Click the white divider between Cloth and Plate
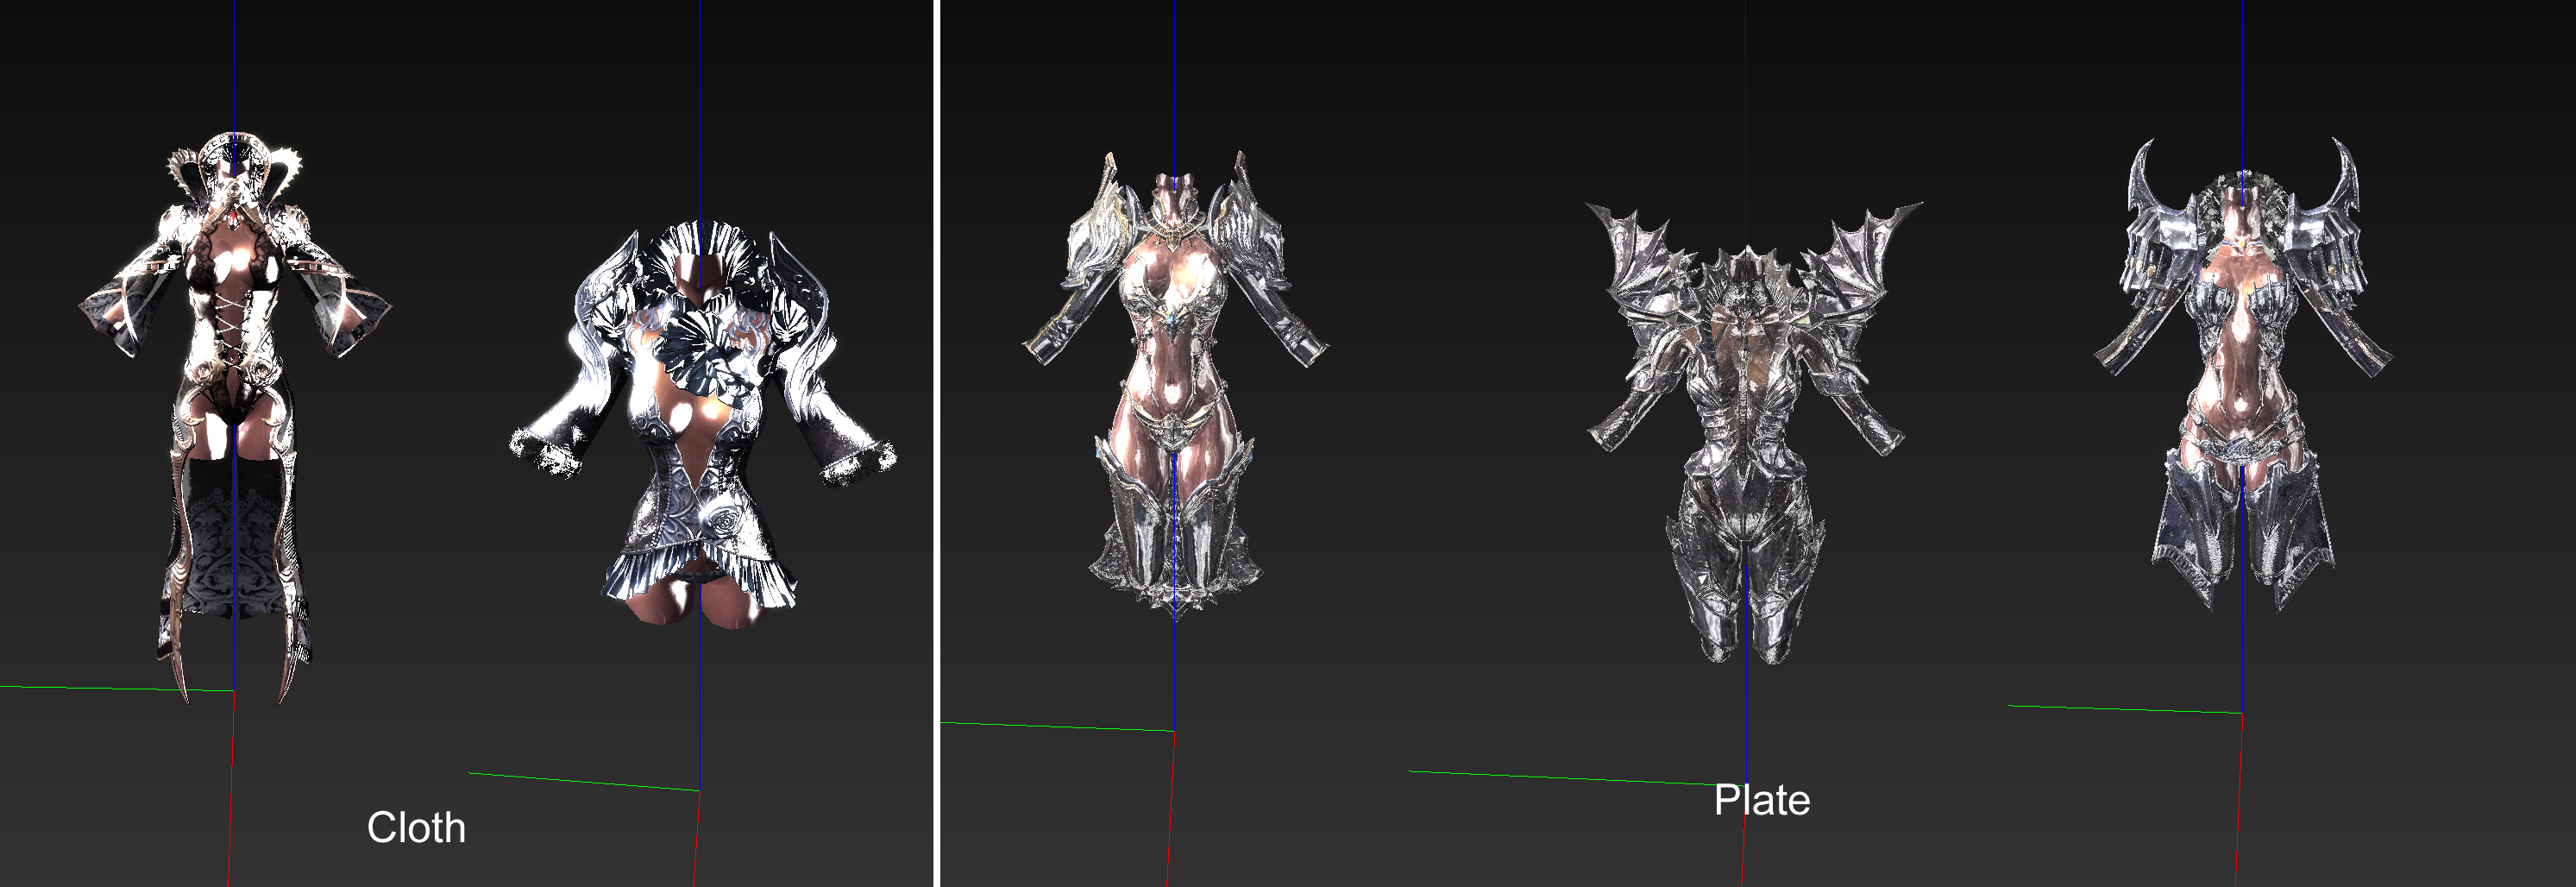Viewport: 2576px width, 887px height. click(x=936, y=443)
